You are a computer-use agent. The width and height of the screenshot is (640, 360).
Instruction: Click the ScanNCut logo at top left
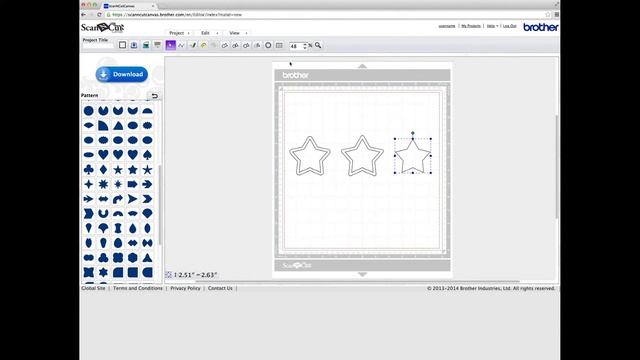[102, 27]
